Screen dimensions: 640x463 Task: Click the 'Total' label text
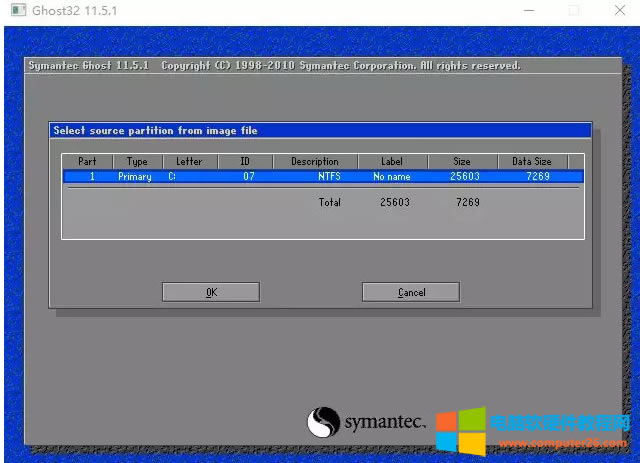pyautogui.click(x=329, y=202)
